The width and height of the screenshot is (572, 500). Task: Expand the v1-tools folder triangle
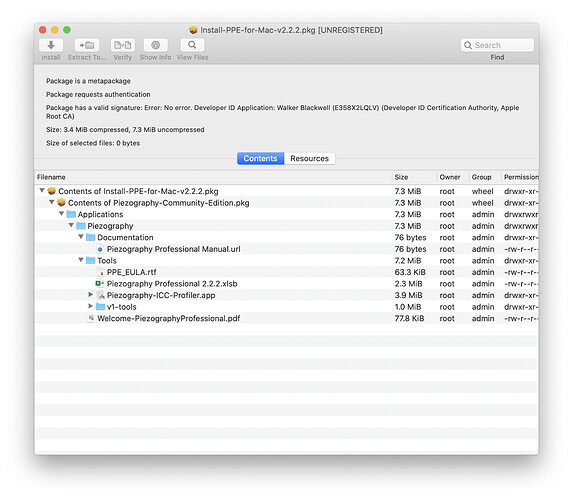pyautogui.click(x=91, y=306)
